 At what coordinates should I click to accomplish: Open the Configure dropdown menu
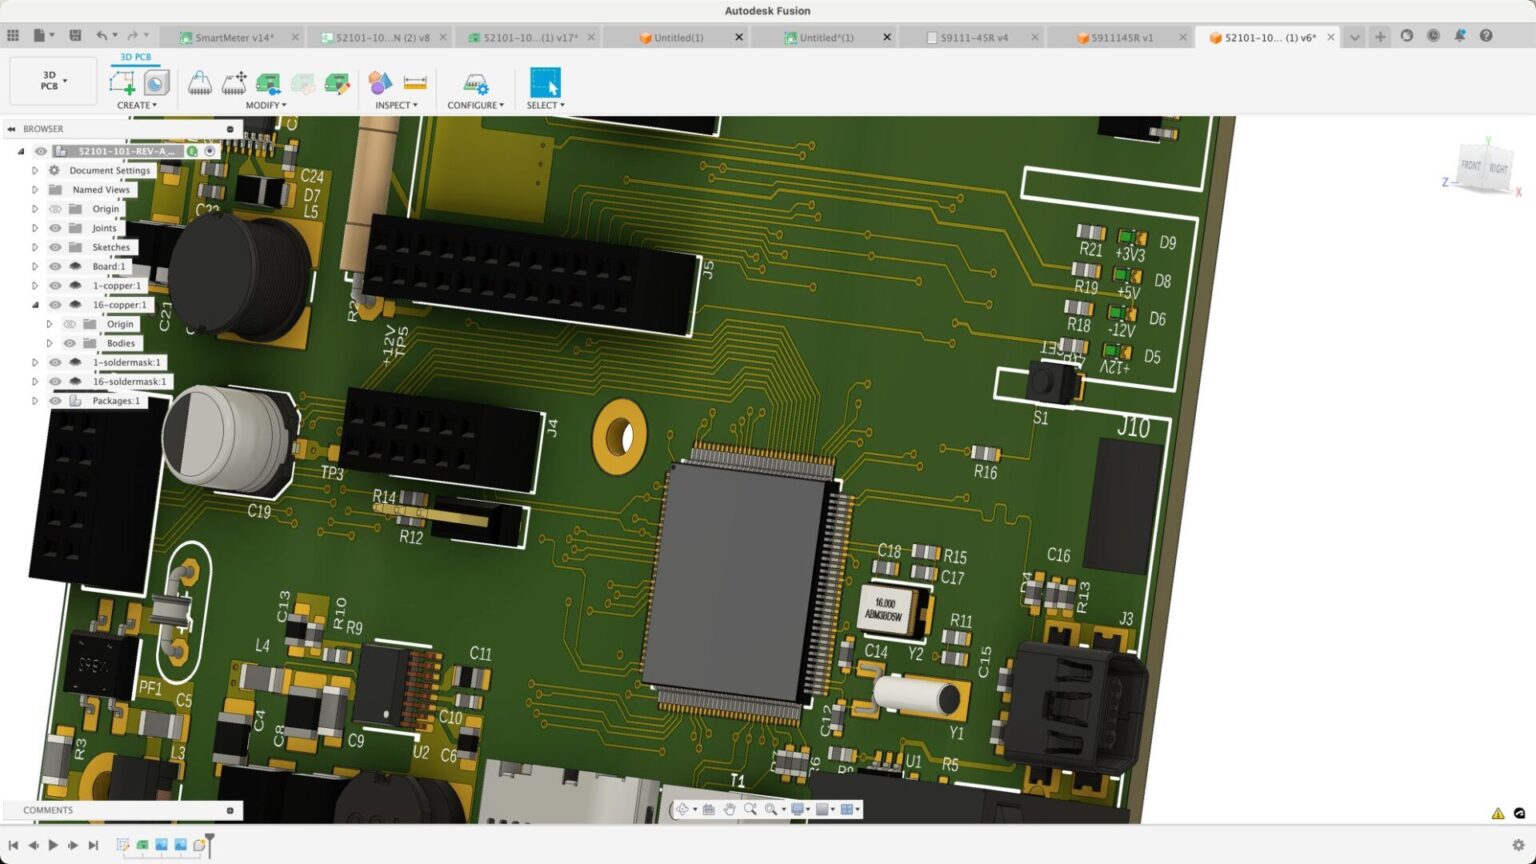click(475, 104)
